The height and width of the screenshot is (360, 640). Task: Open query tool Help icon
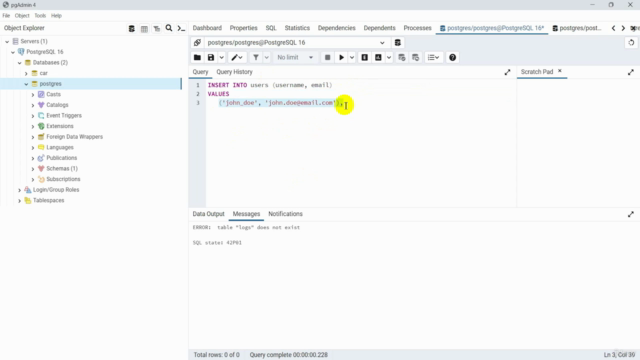pos(452,58)
